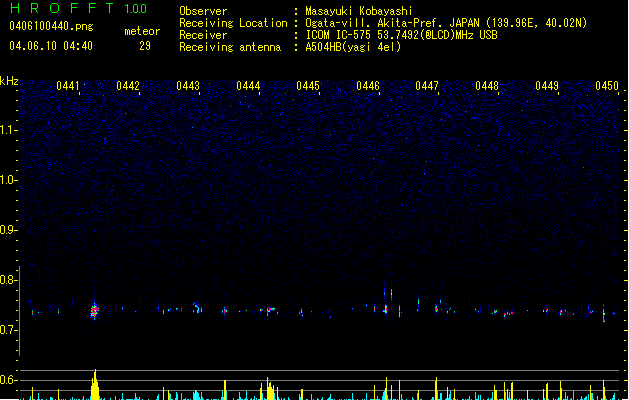The image size is (629, 400).
Task: Click the 0.8 kHz axis label
Action: (9, 280)
